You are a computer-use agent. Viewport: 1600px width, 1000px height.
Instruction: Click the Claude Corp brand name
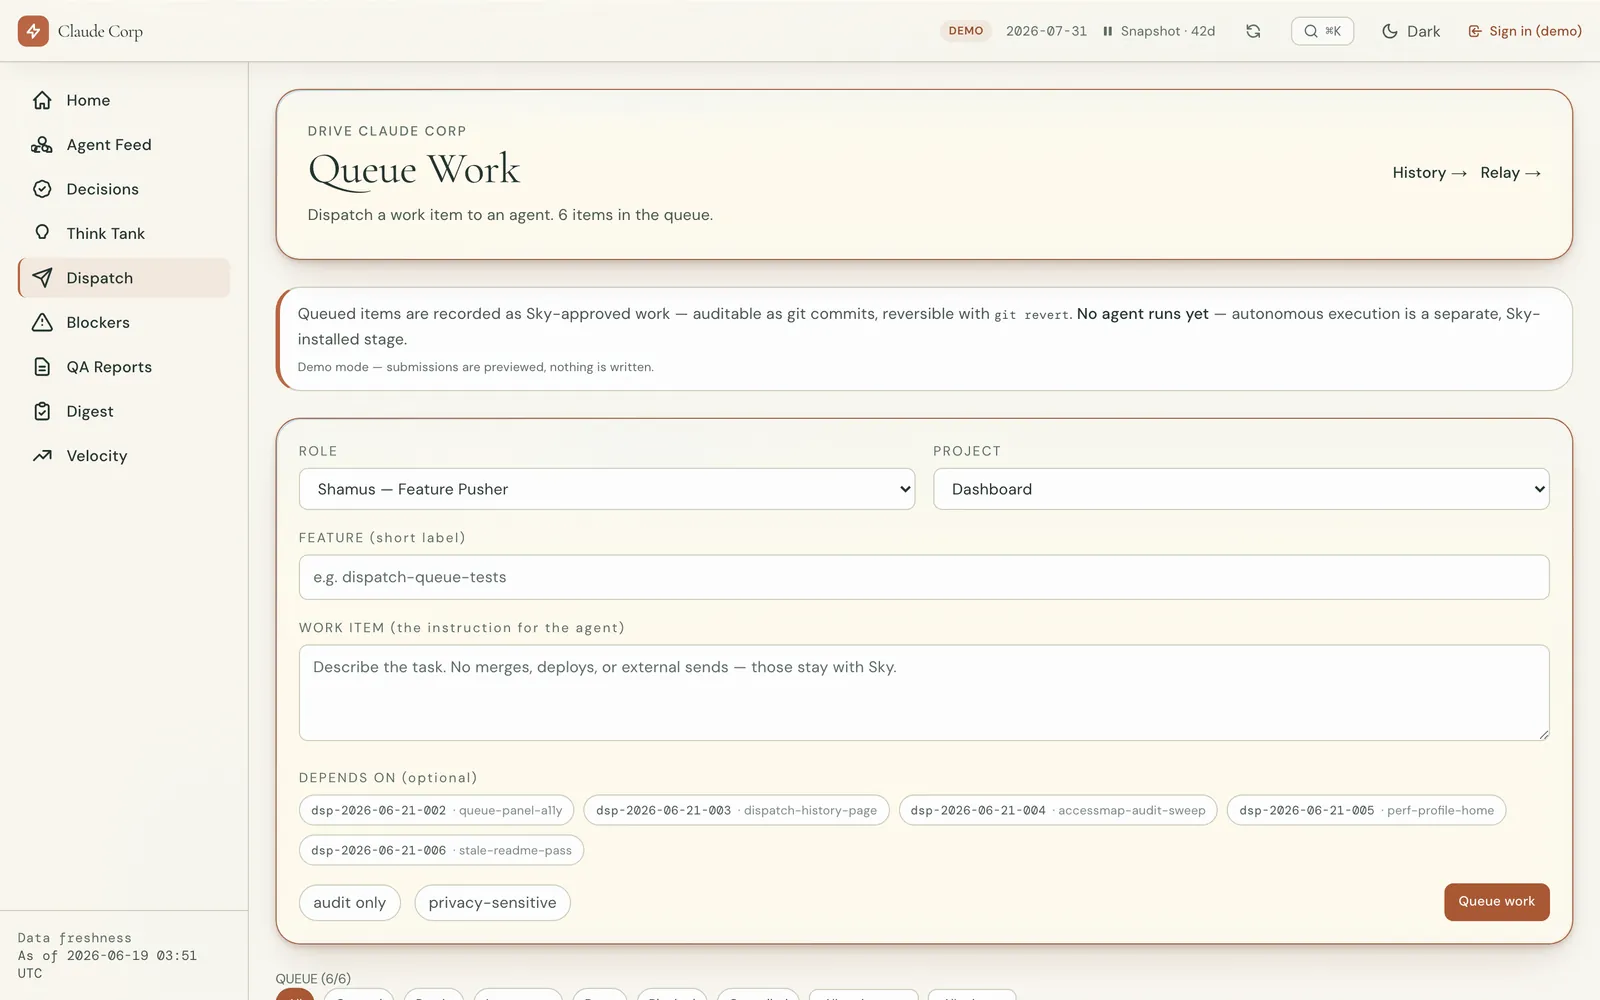point(100,31)
